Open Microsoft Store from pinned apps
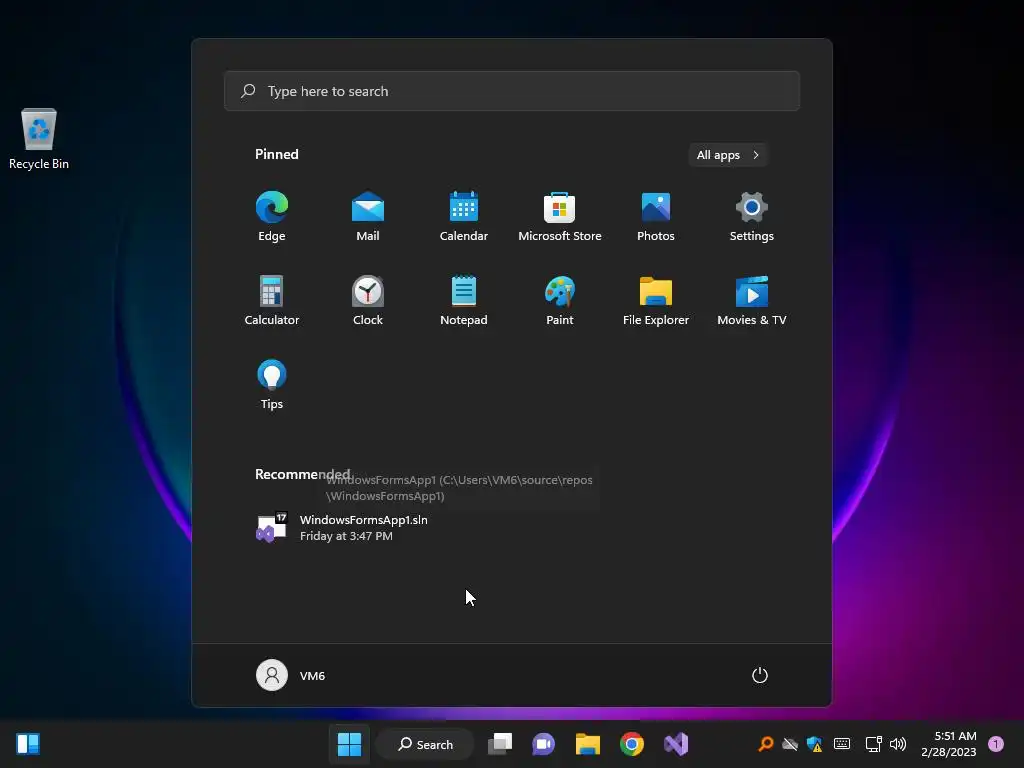The height and width of the screenshot is (768, 1024). click(x=560, y=217)
